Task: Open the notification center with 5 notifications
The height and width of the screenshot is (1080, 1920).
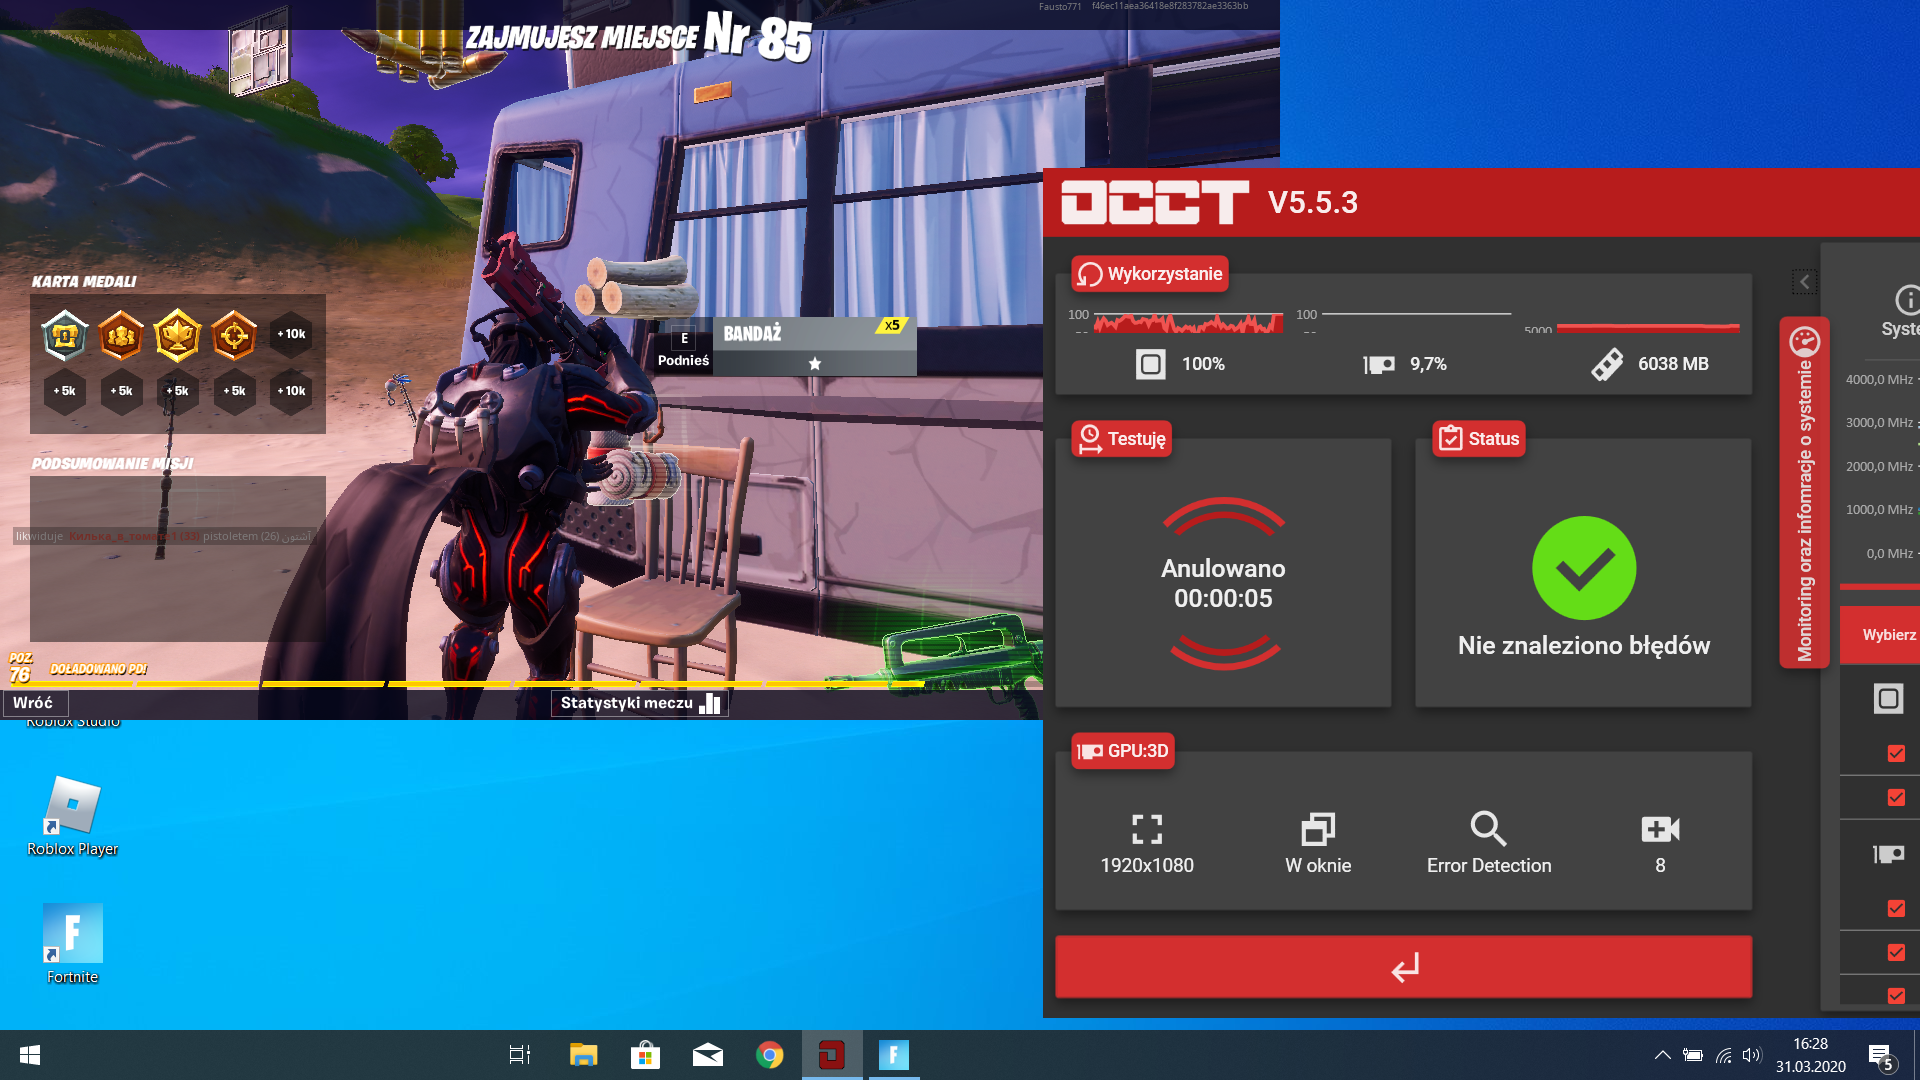Action: pos(1880,1057)
